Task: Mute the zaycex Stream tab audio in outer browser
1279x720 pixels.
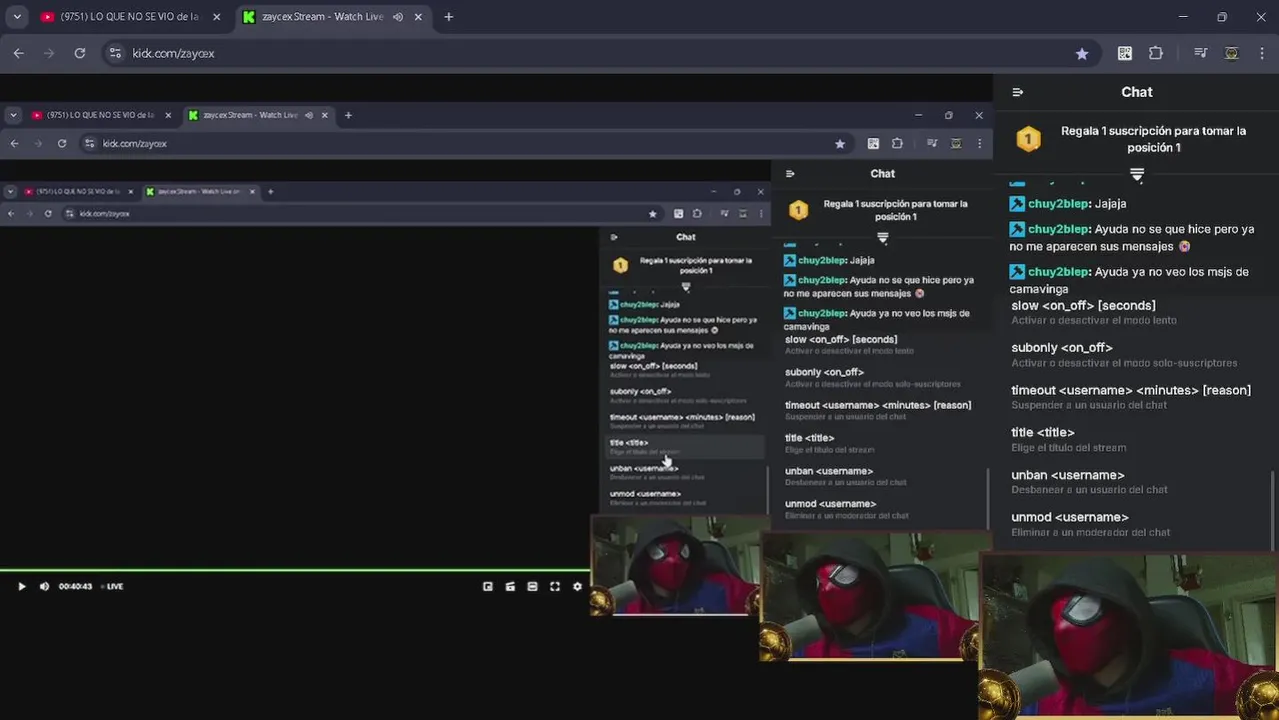Action: [x=398, y=17]
